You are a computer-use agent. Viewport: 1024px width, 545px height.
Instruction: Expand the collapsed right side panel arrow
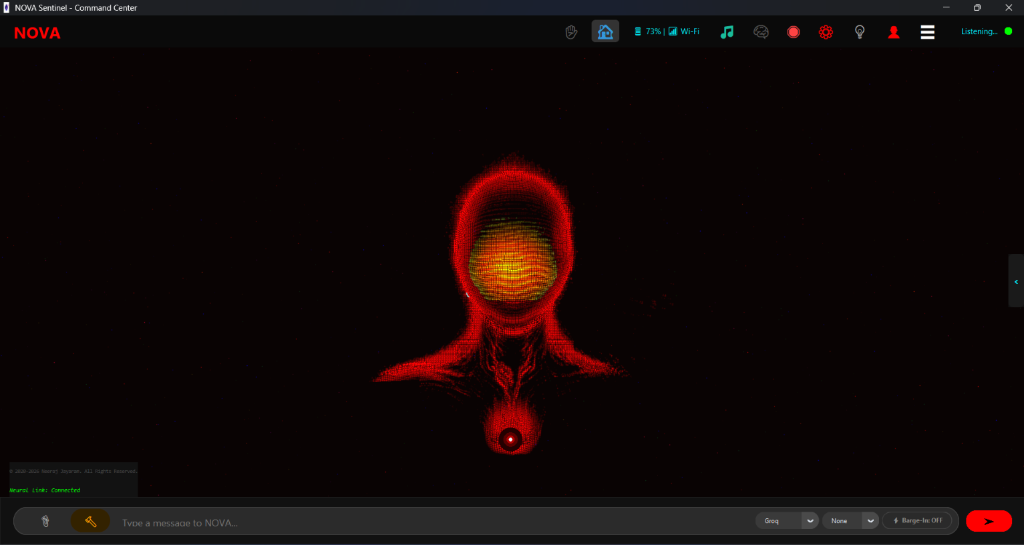pyautogui.click(x=1016, y=281)
